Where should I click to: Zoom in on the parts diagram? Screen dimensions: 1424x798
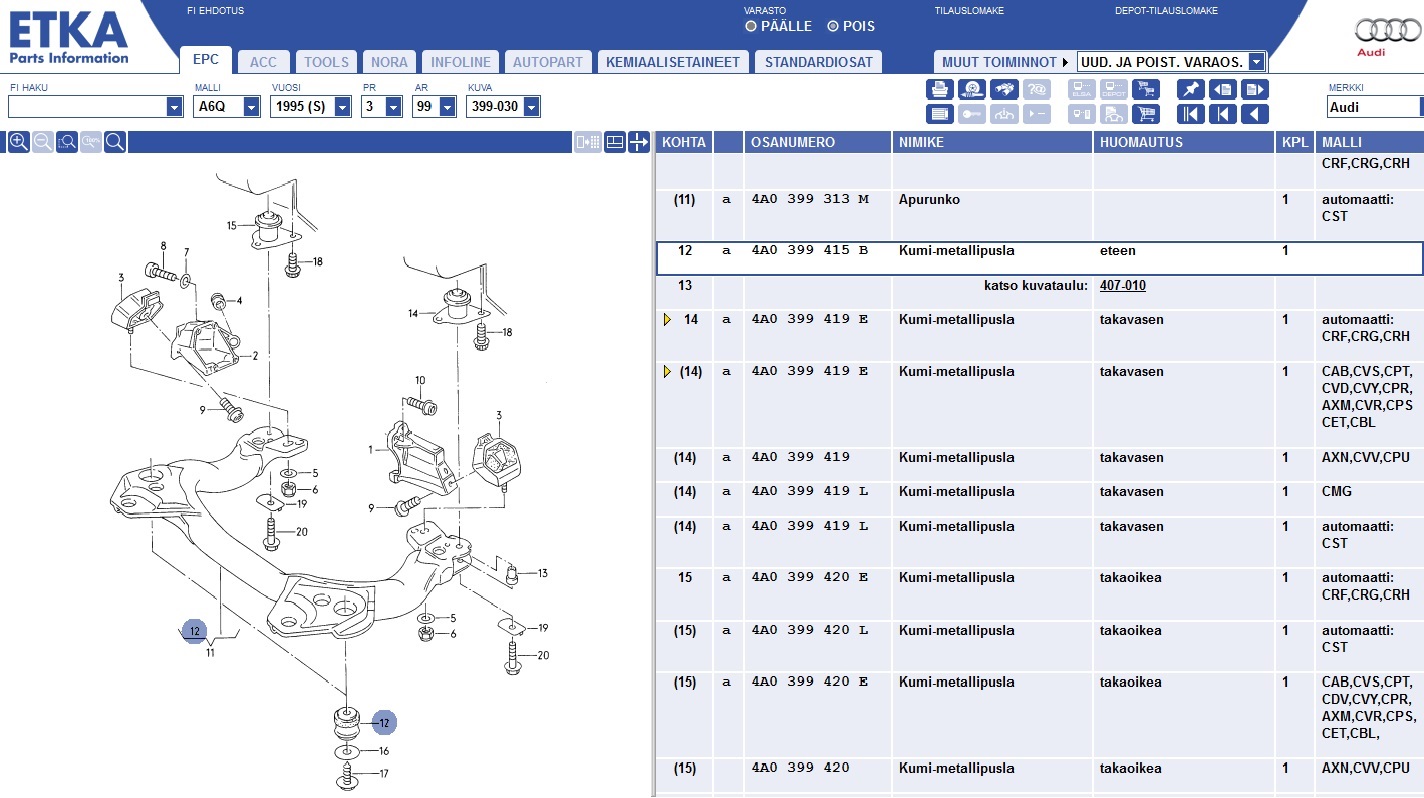pos(18,142)
